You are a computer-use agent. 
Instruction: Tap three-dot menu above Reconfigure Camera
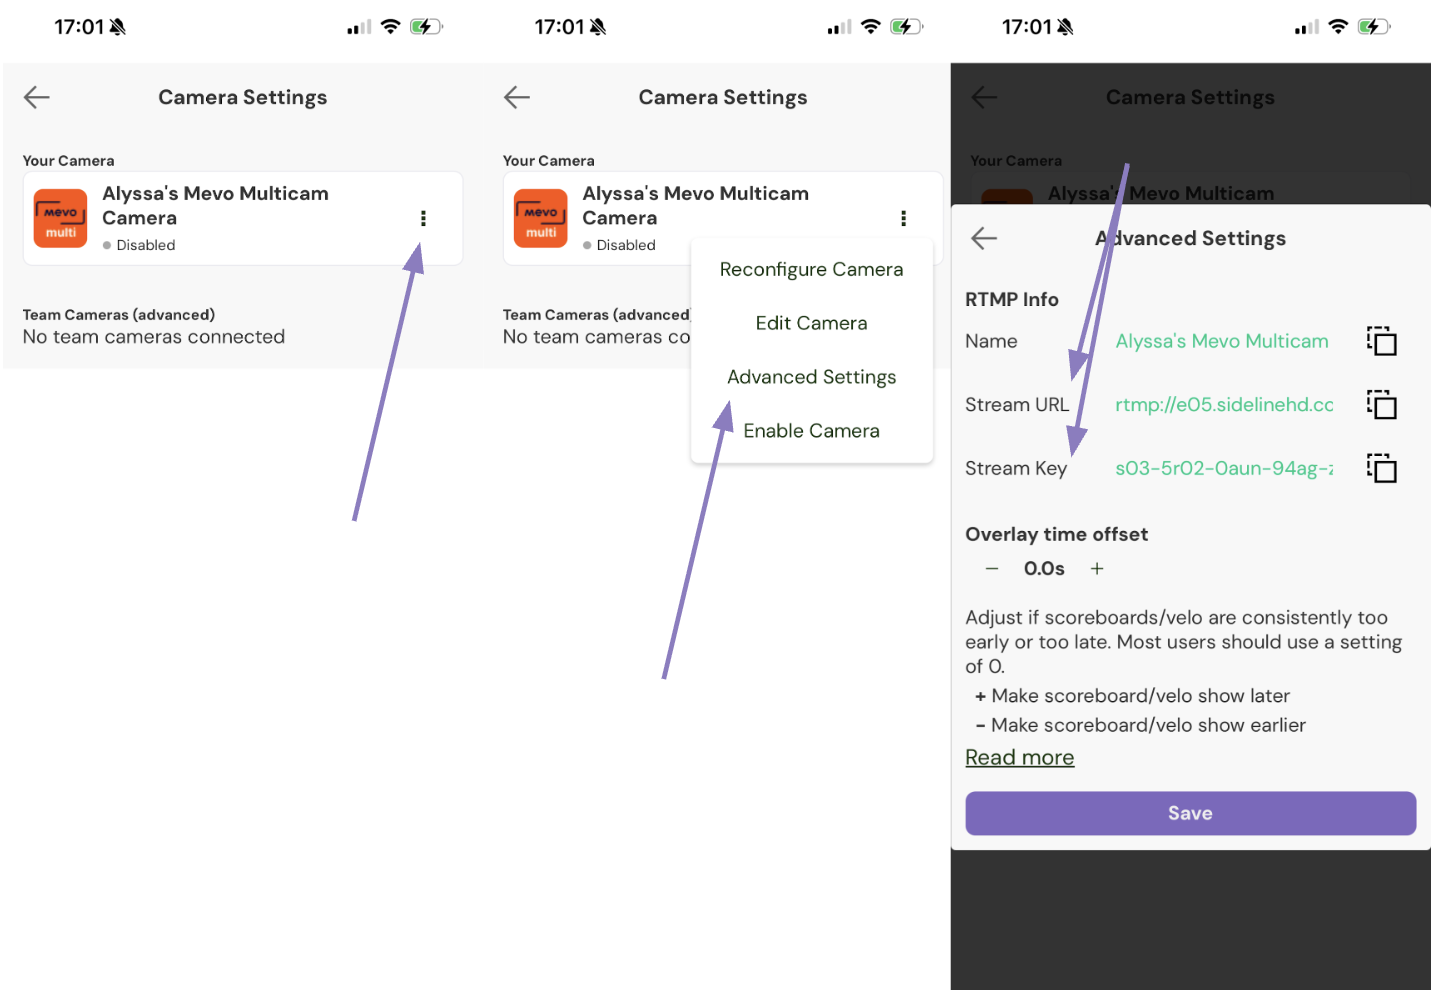pos(903,218)
